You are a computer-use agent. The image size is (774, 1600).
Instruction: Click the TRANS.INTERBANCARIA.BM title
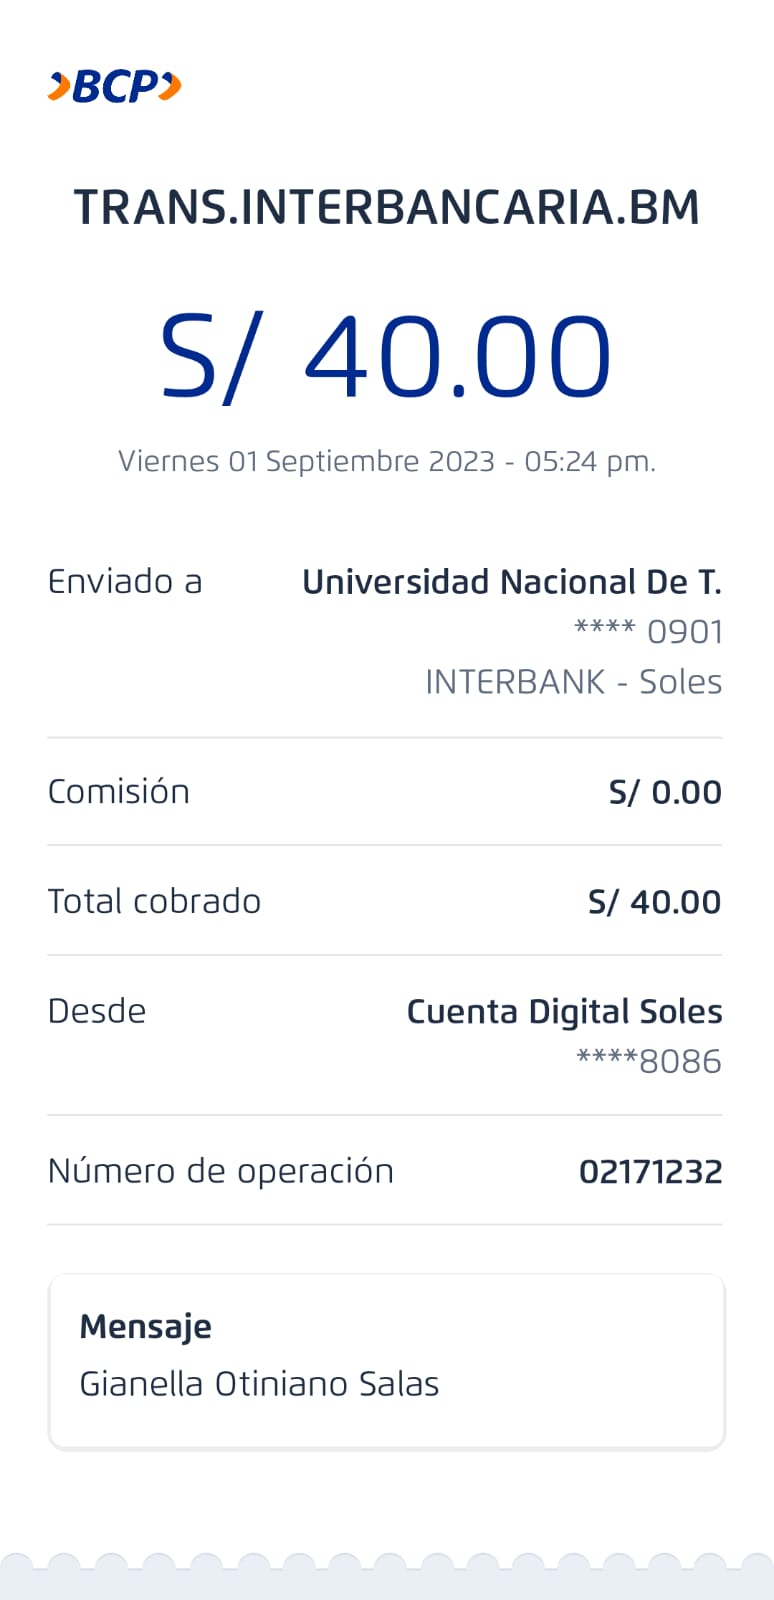(x=386, y=207)
